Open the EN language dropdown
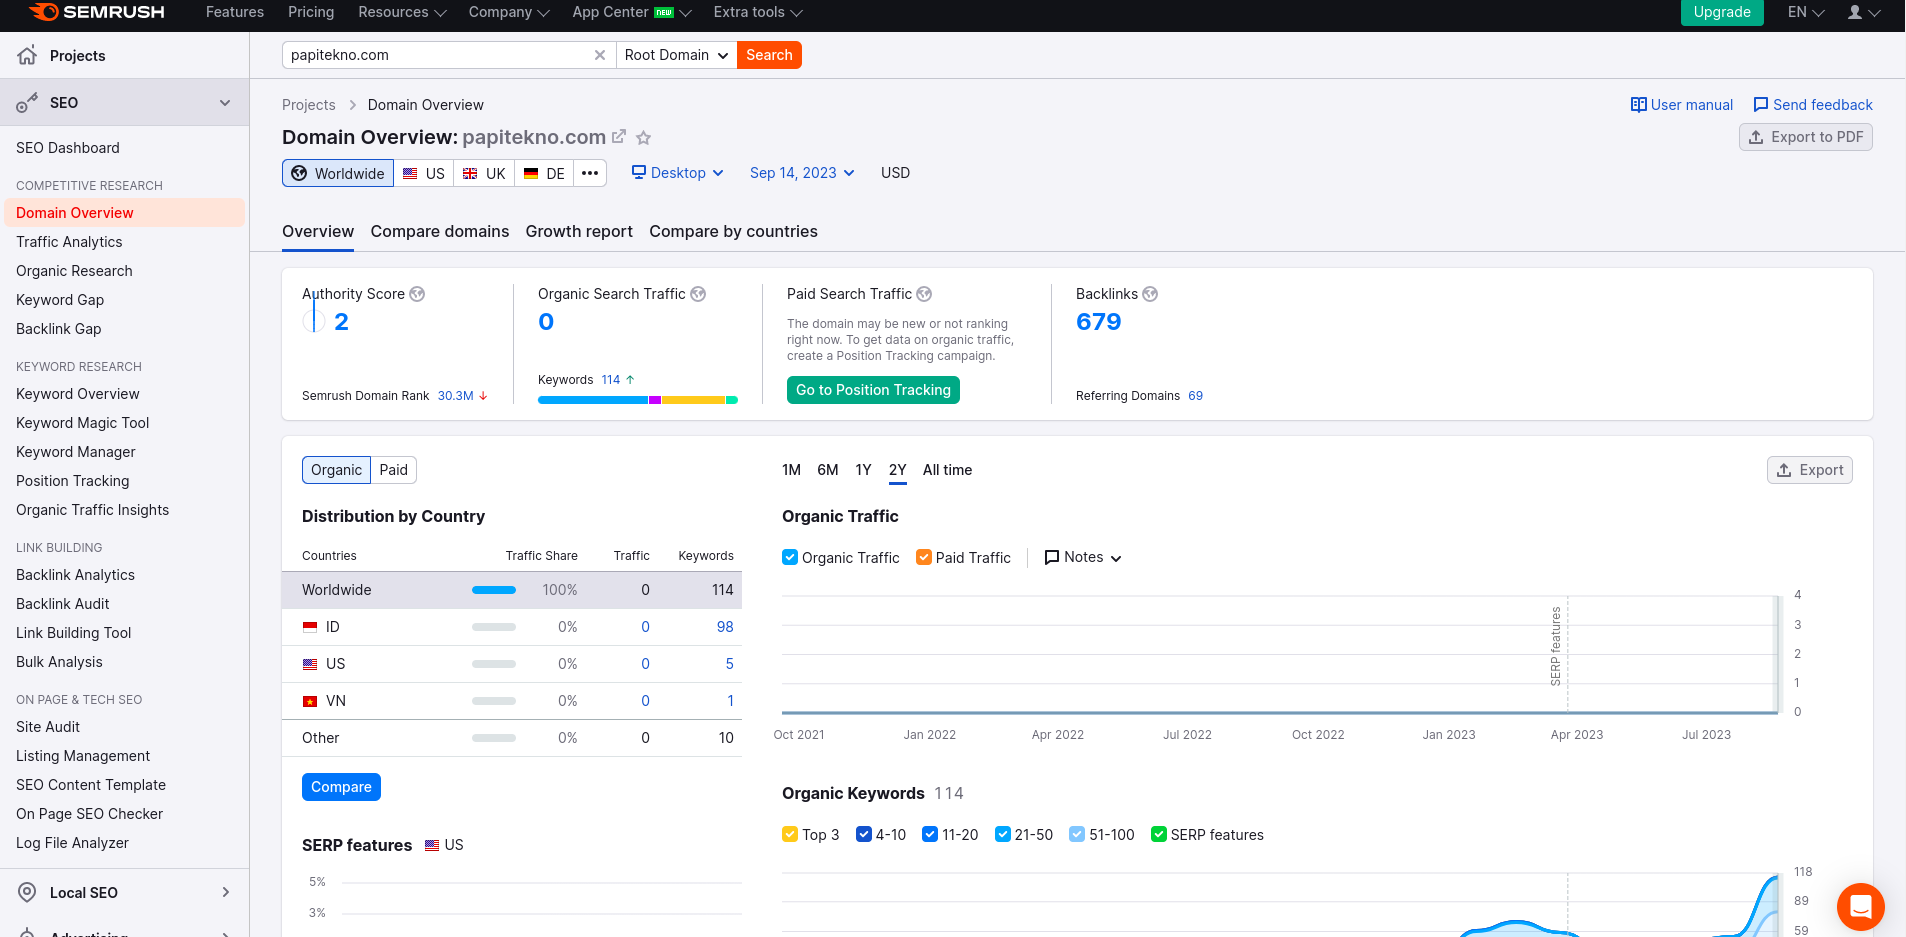 pos(1806,12)
